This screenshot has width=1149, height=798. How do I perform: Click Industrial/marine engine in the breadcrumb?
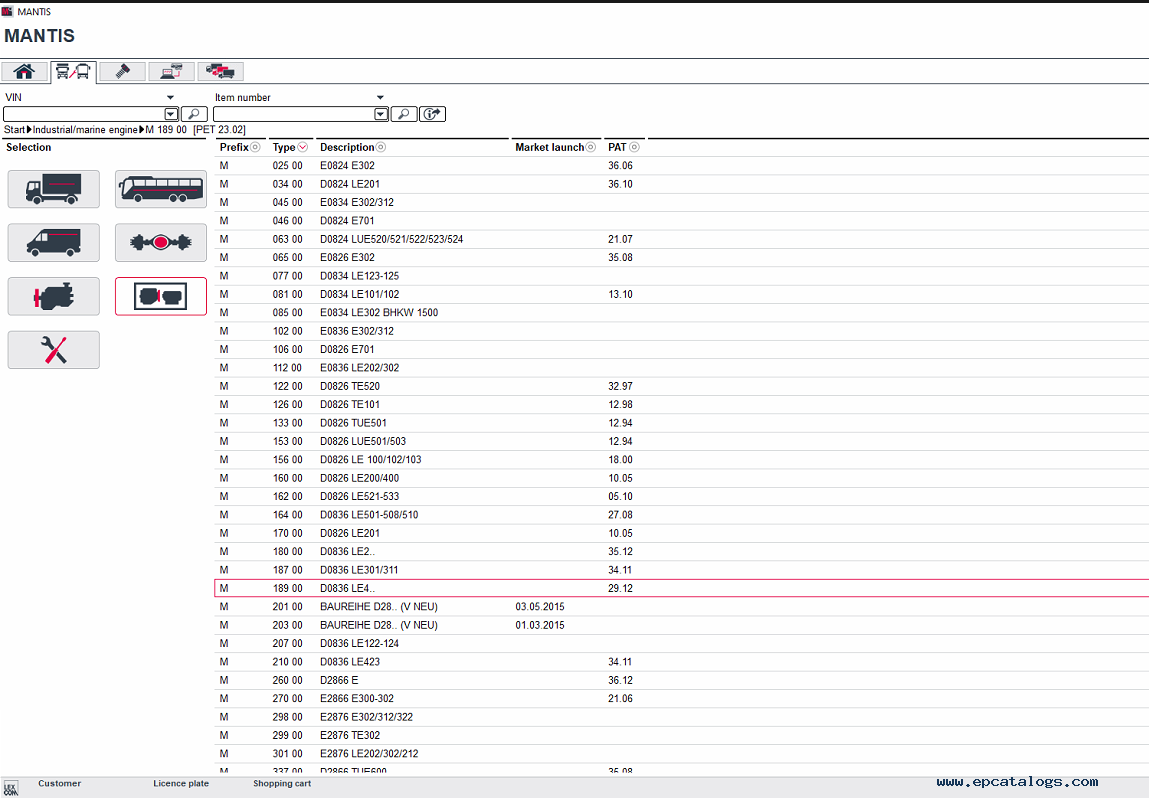(85, 130)
